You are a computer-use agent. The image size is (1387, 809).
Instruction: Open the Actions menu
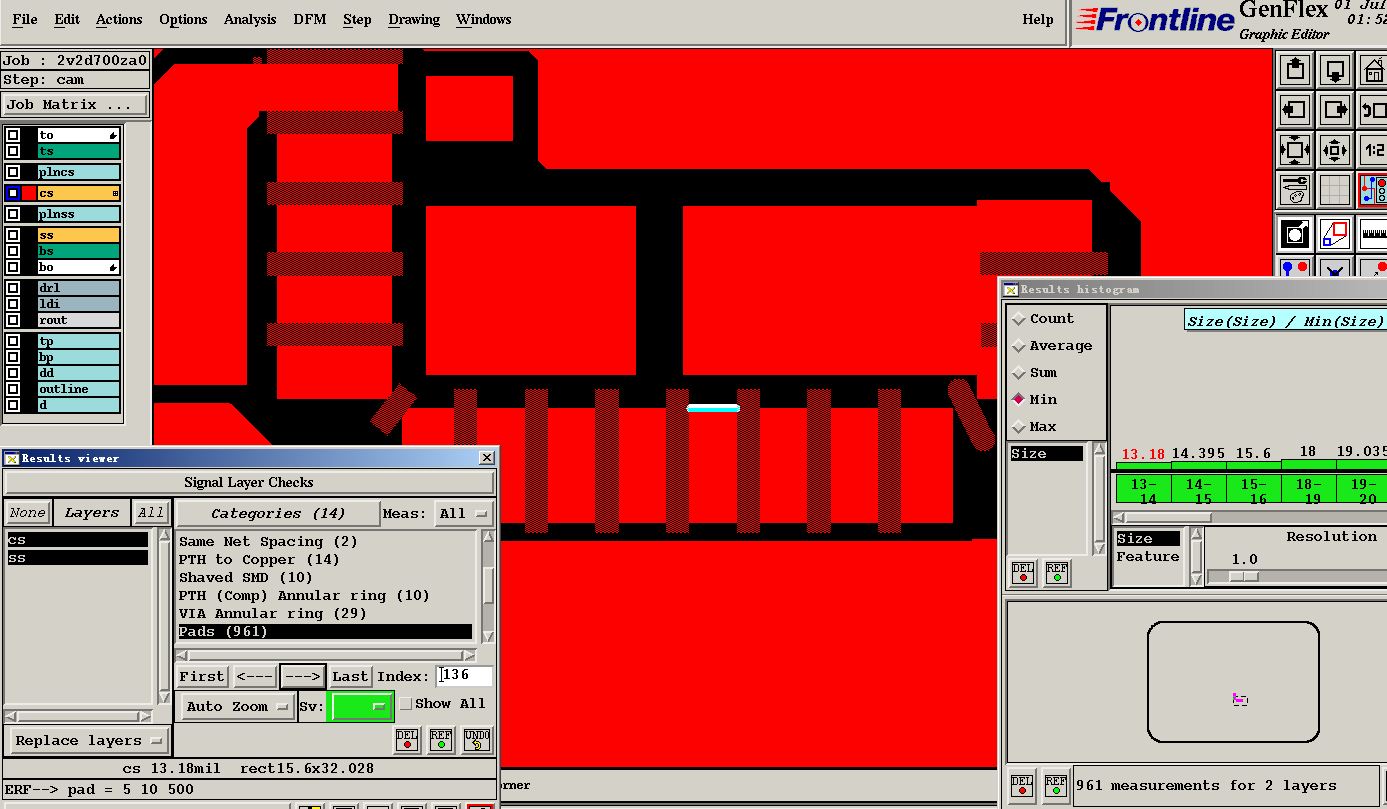point(119,19)
